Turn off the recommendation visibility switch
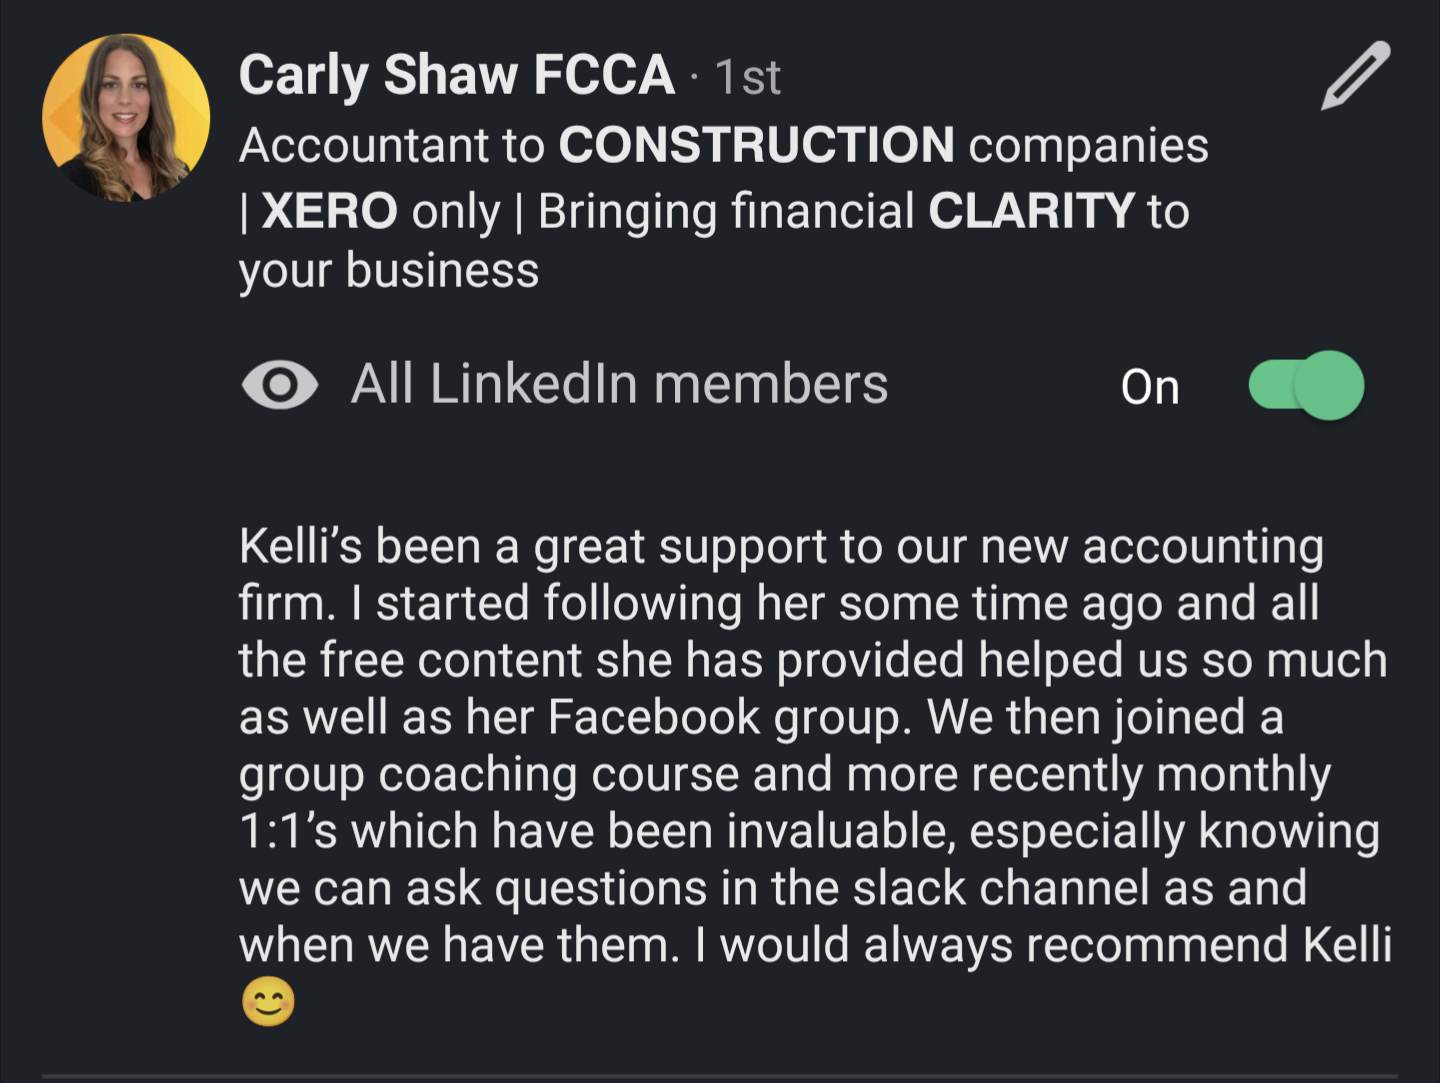The width and height of the screenshot is (1440, 1083). (1306, 385)
